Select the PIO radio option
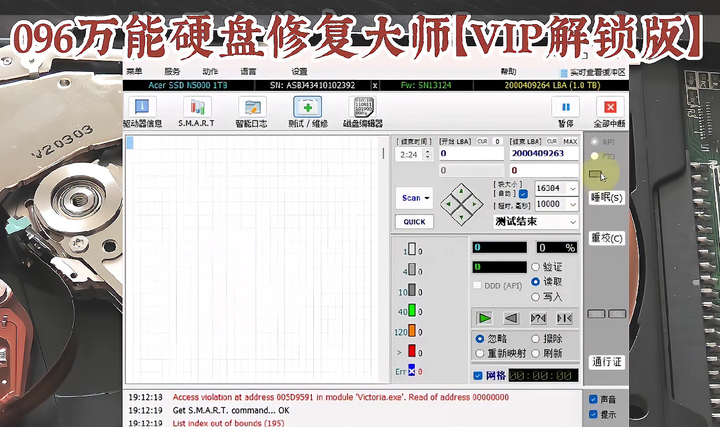This screenshot has height=427, width=720. click(x=595, y=157)
